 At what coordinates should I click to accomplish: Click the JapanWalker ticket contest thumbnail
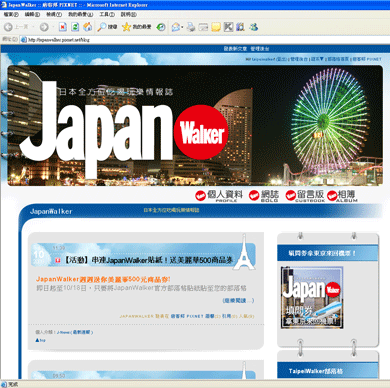click(x=312, y=298)
